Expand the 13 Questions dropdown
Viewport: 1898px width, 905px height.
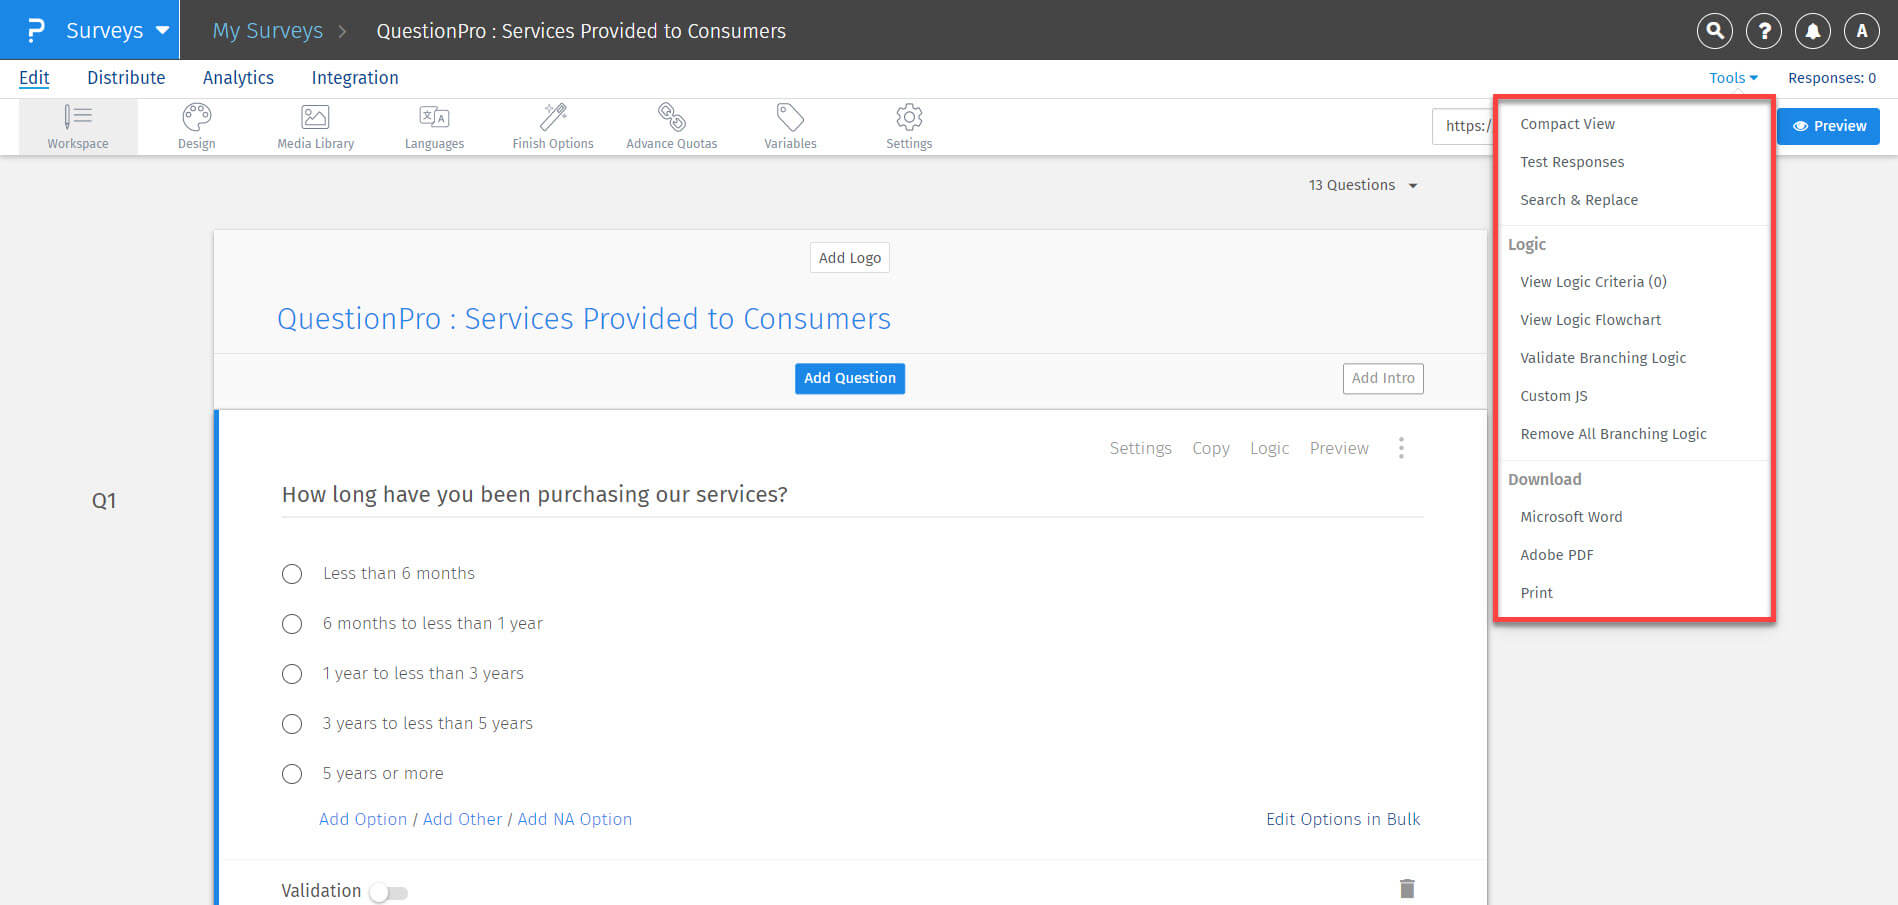pyautogui.click(x=1362, y=185)
